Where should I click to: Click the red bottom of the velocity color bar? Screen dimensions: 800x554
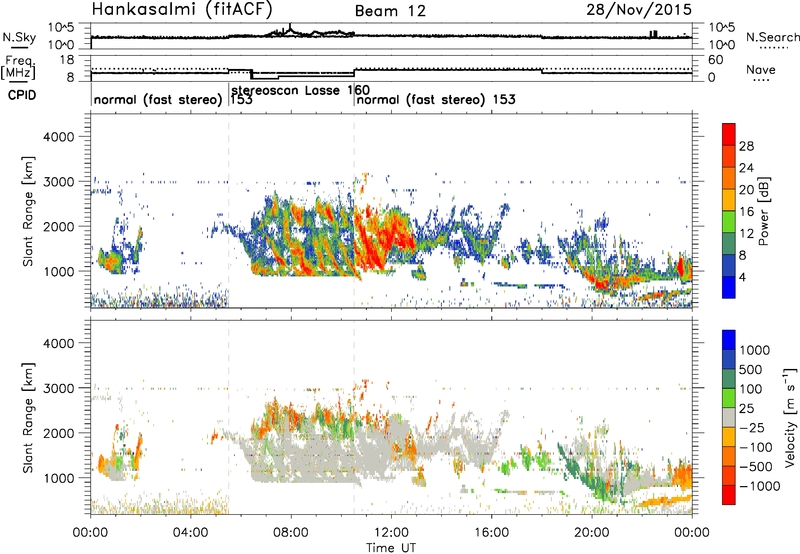729,495
